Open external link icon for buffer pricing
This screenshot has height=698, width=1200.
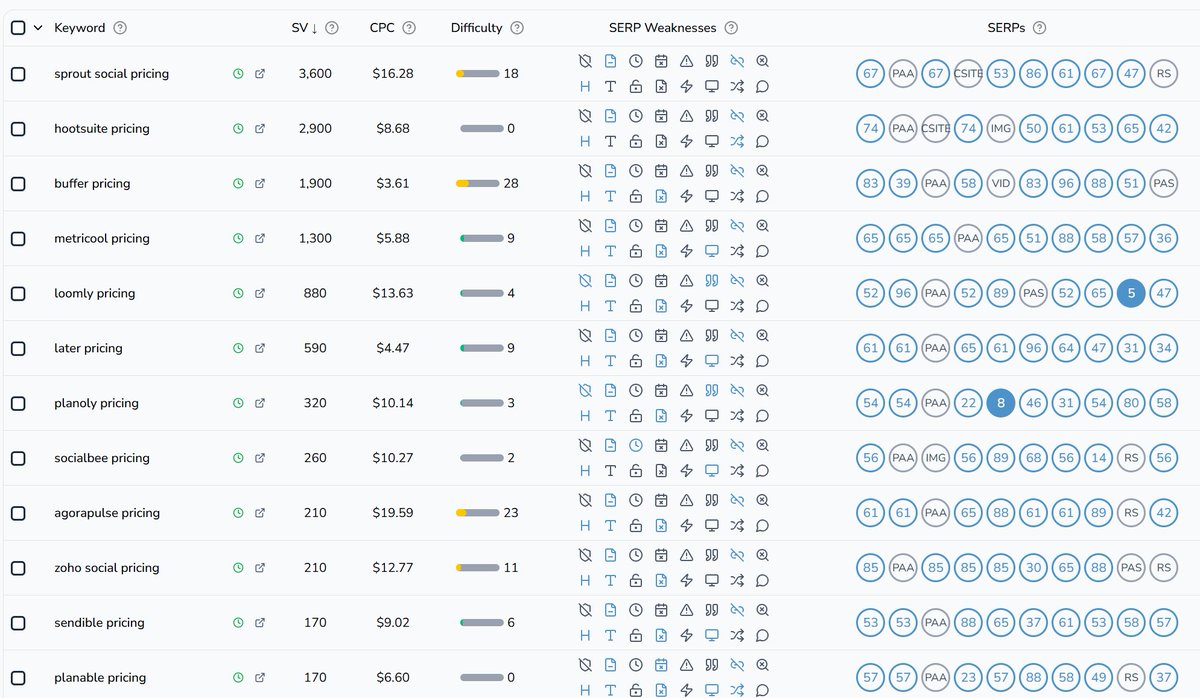[x=260, y=184]
